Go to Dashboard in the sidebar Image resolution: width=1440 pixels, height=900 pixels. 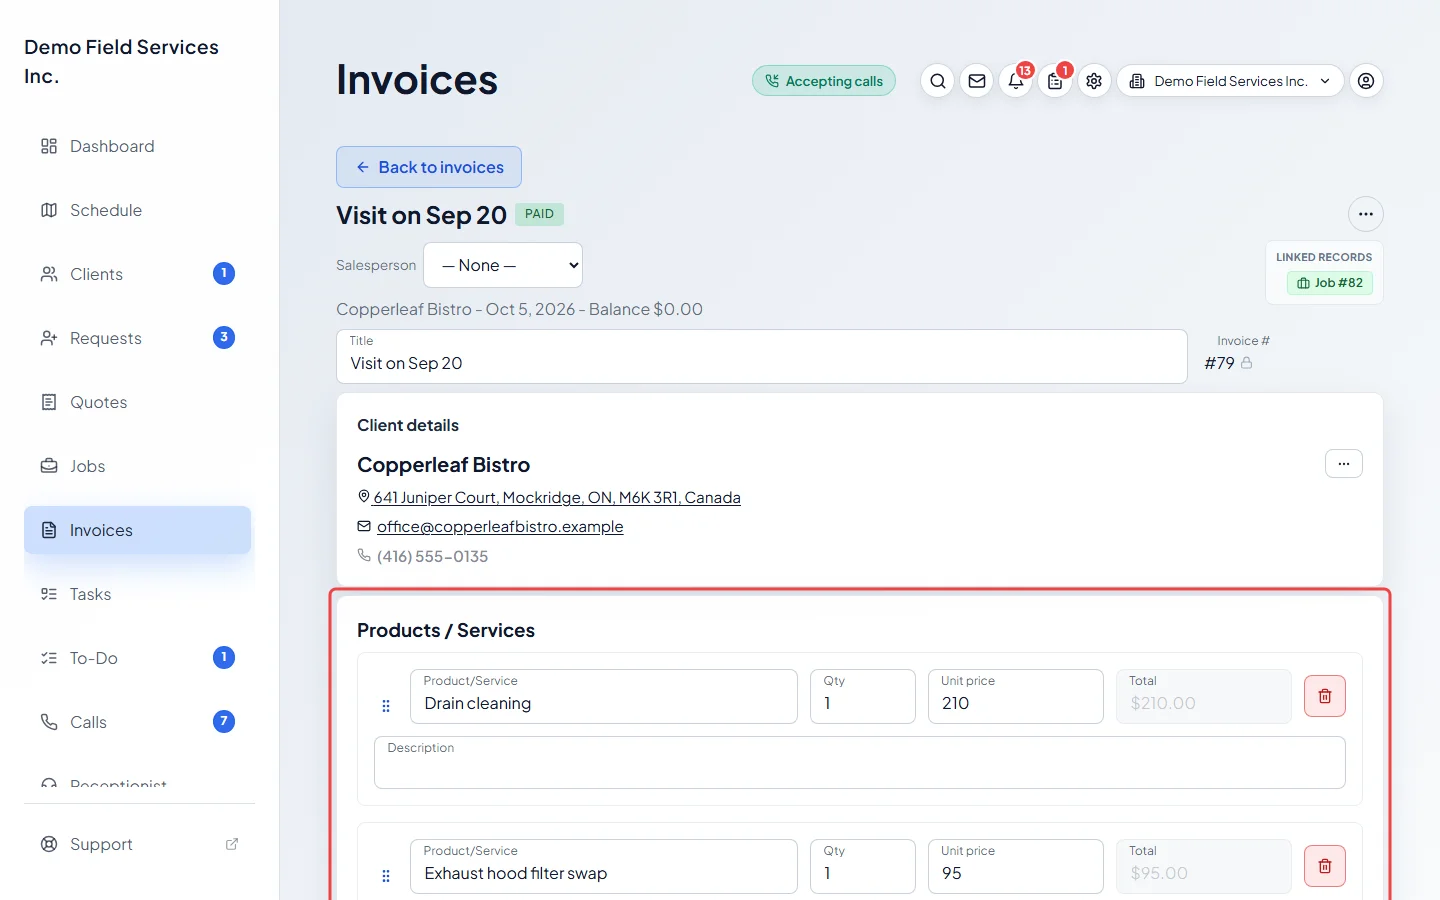(x=138, y=146)
